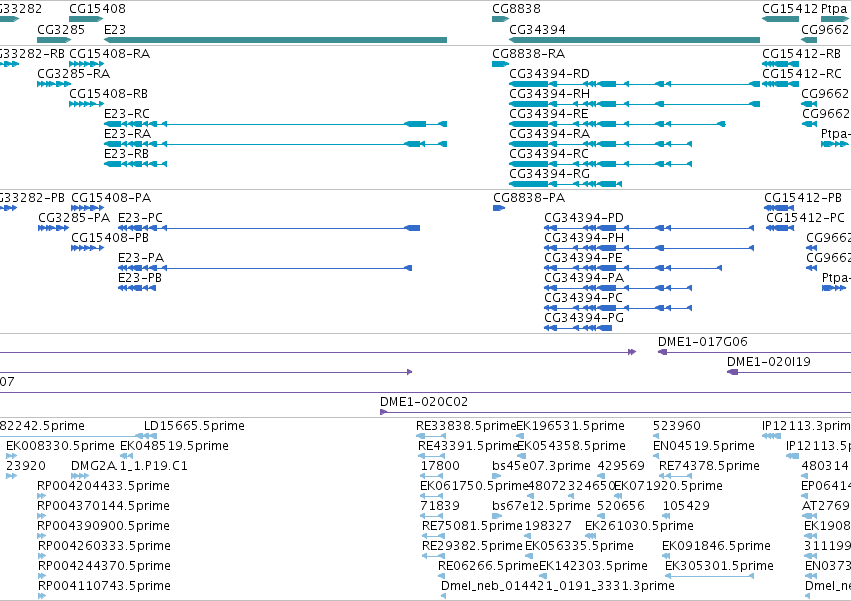The image size is (851, 601).
Task: Select EST RE33838.5prime
Action: point(466,426)
